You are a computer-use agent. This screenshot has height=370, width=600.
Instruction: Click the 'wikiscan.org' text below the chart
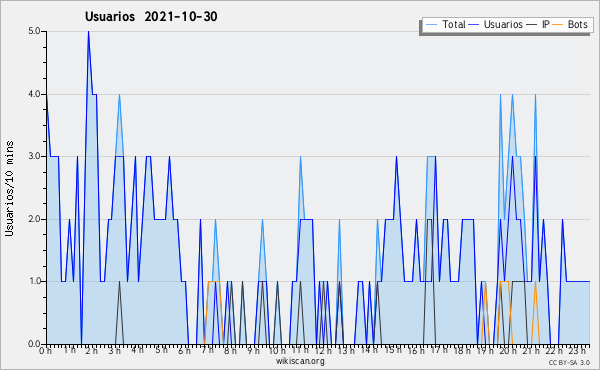click(300, 361)
